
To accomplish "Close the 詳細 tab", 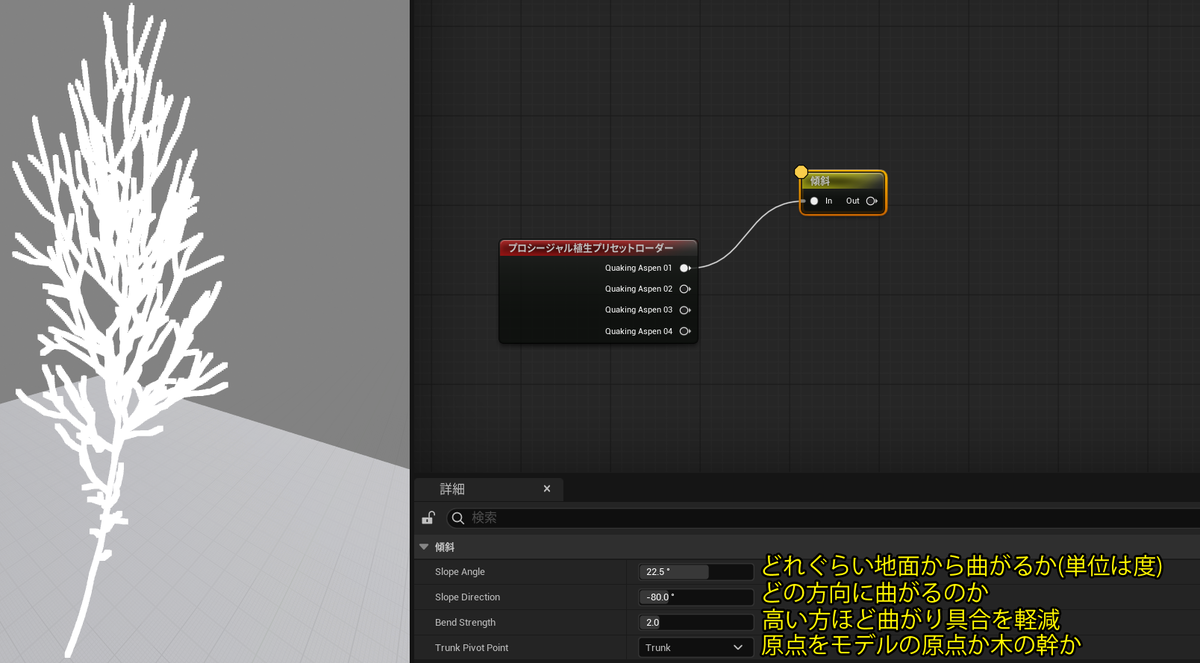I will [547, 489].
